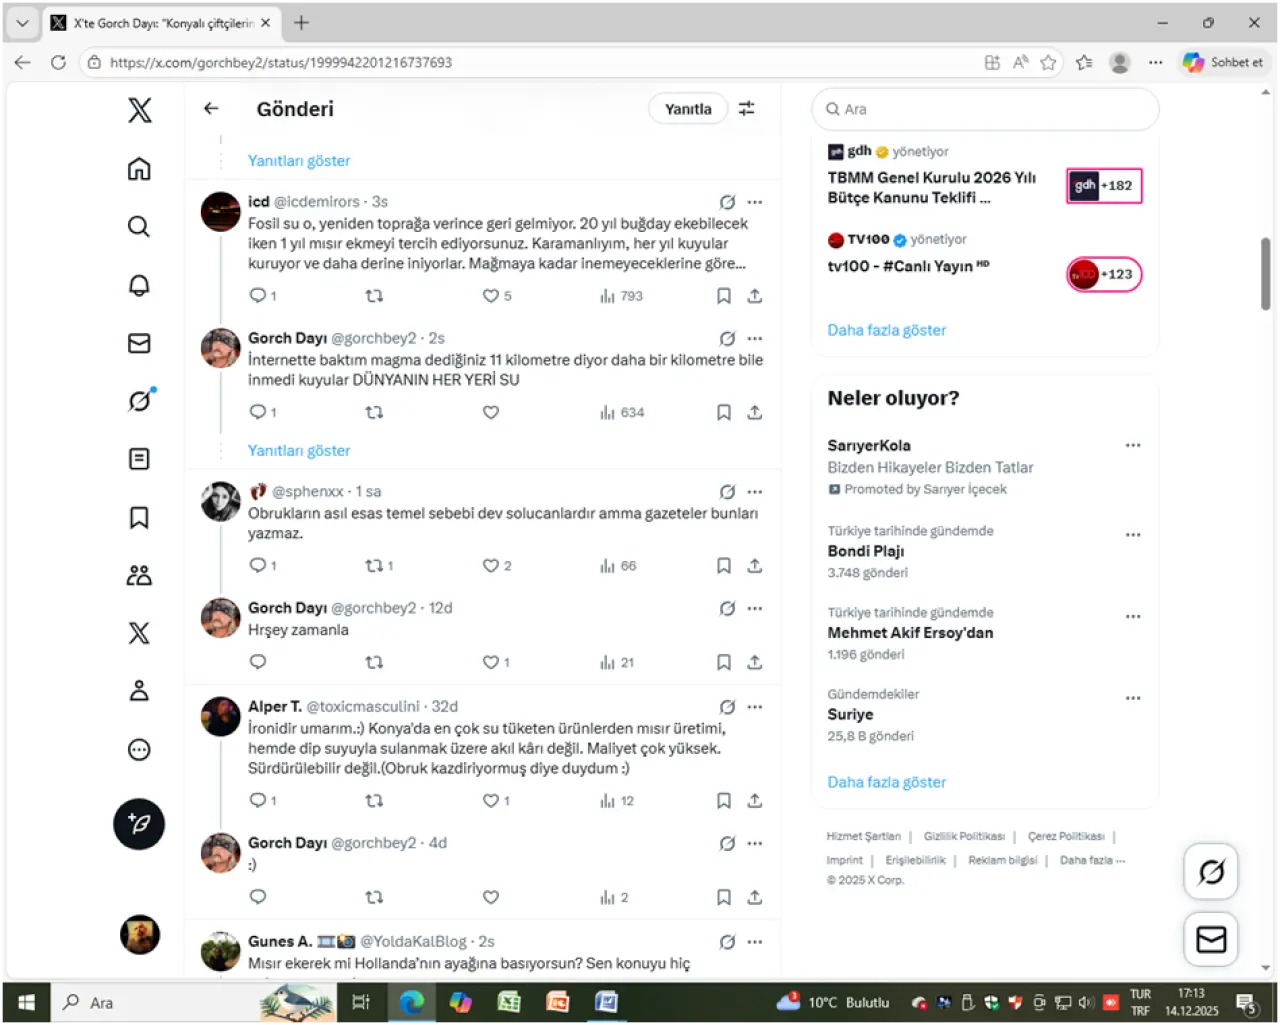Image resolution: width=1280 pixels, height=1025 pixels.
Task: Open Grok icon in left sidebar
Action: (139, 401)
